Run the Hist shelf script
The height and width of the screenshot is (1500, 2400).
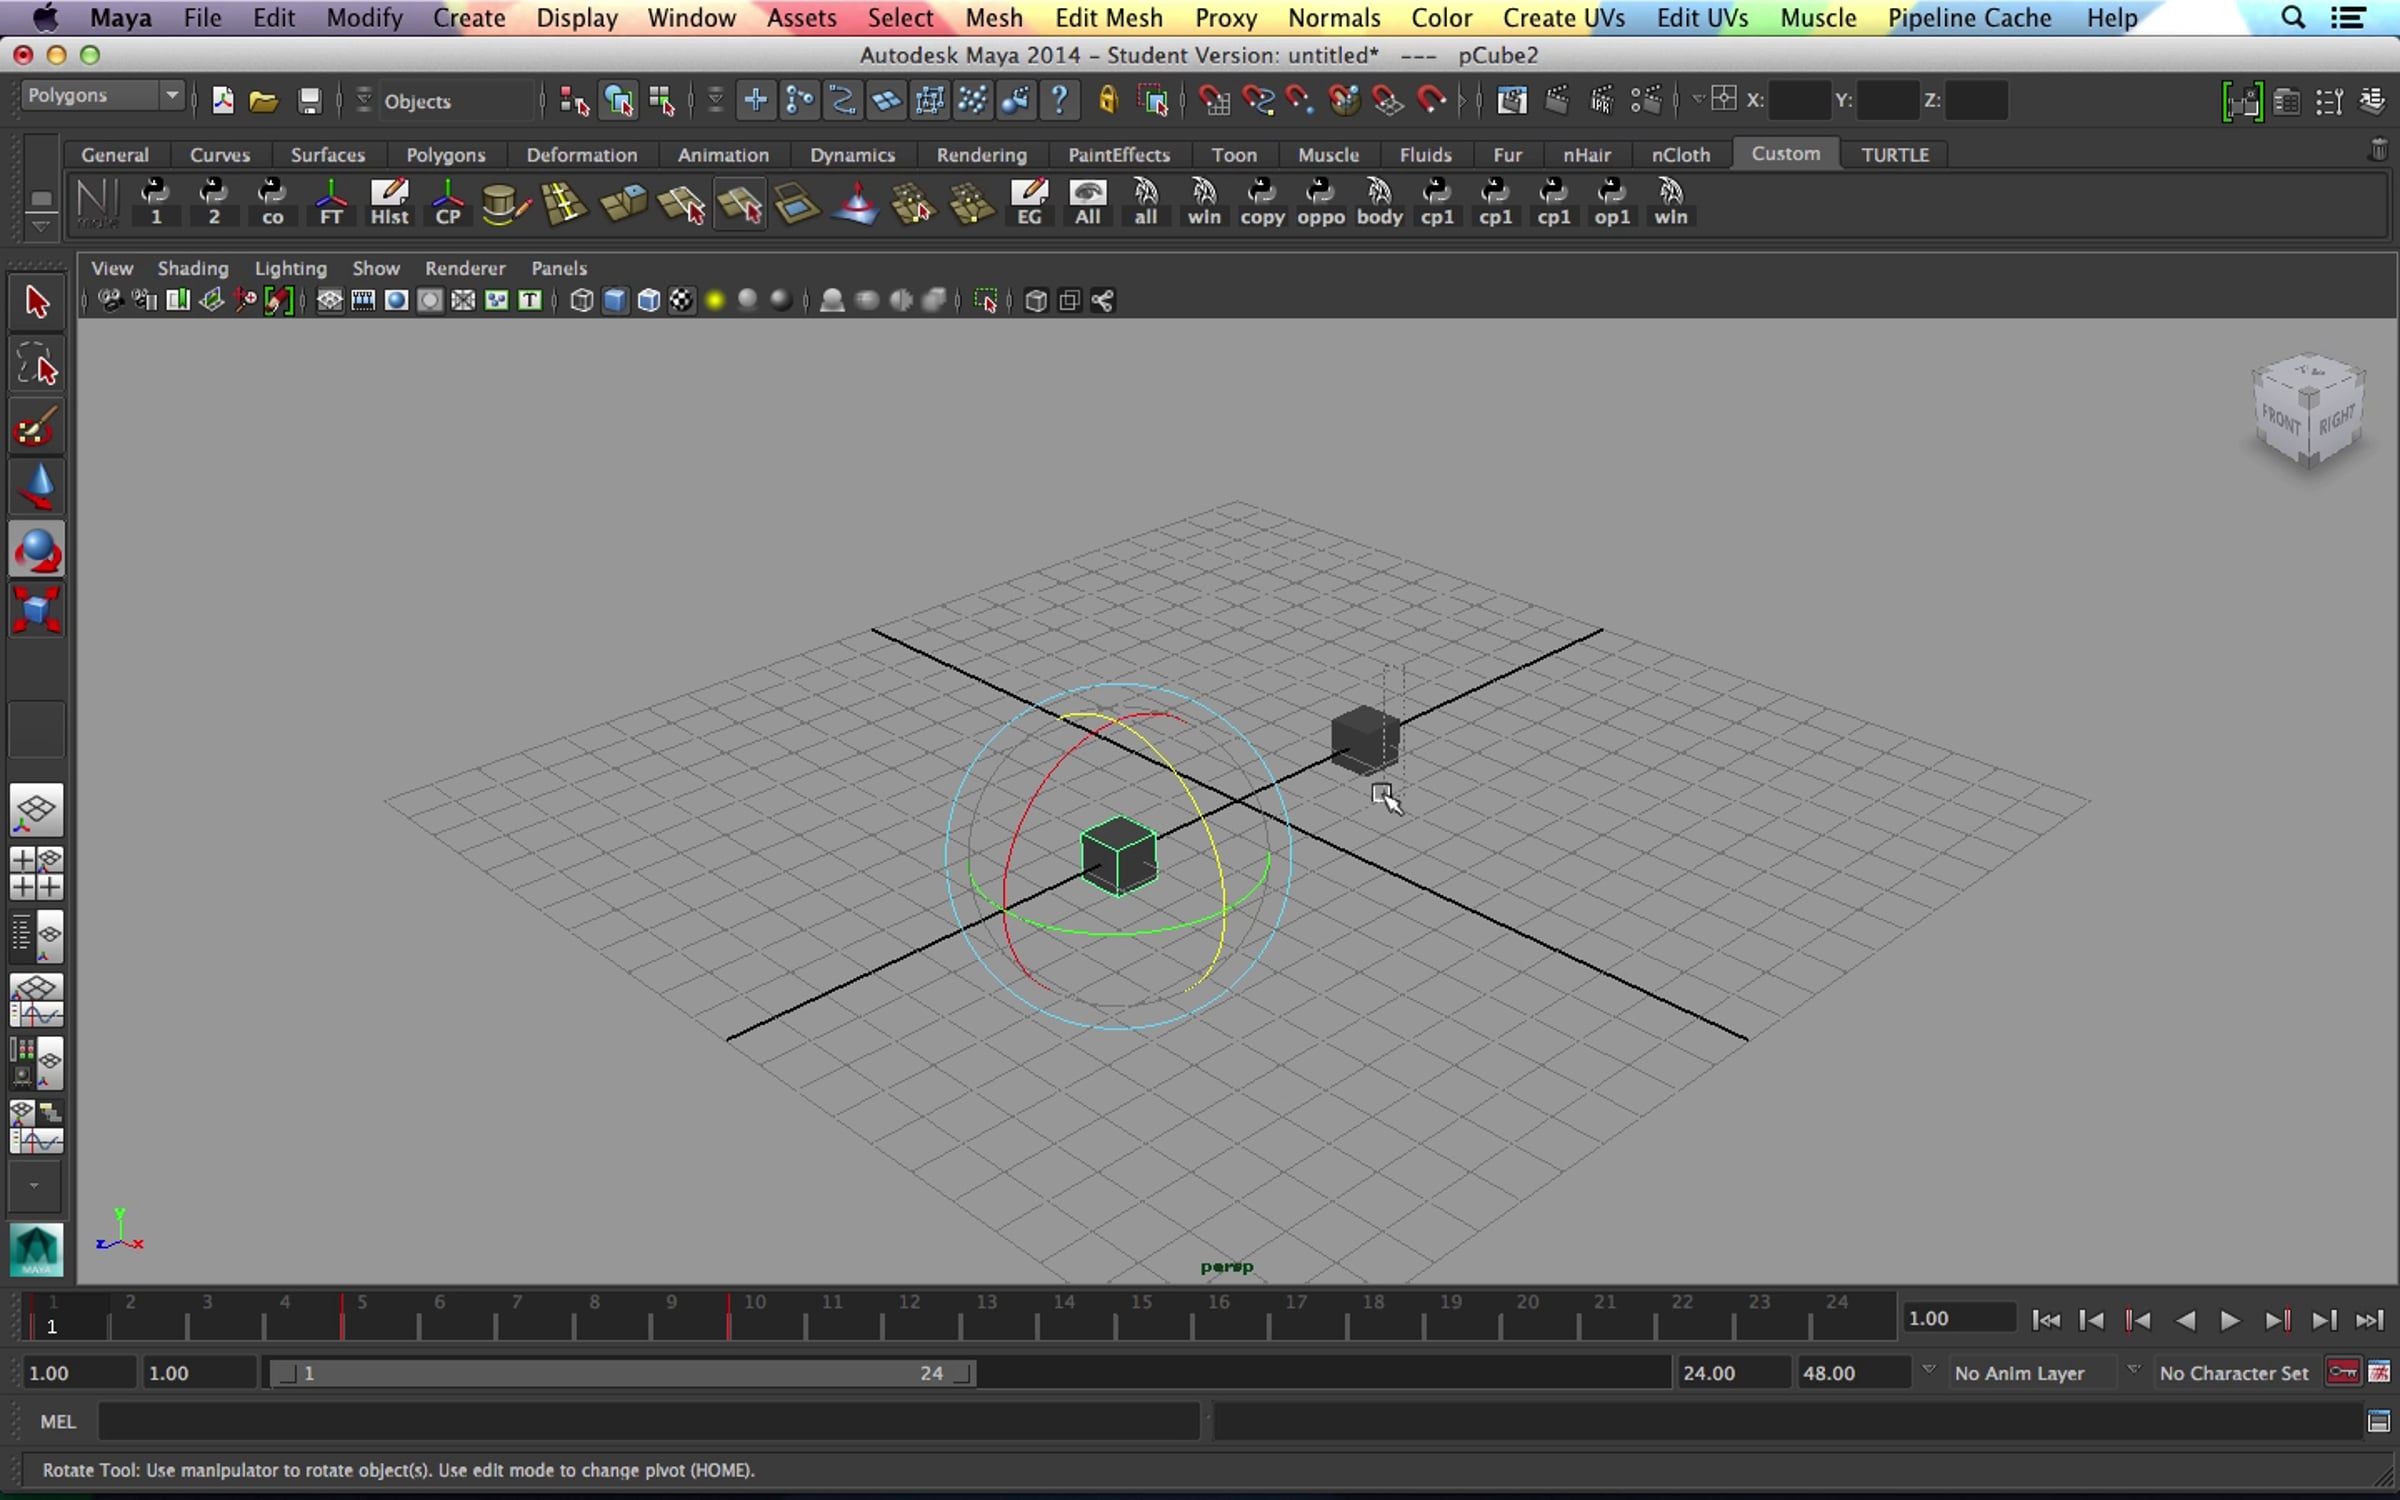coord(389,202)
